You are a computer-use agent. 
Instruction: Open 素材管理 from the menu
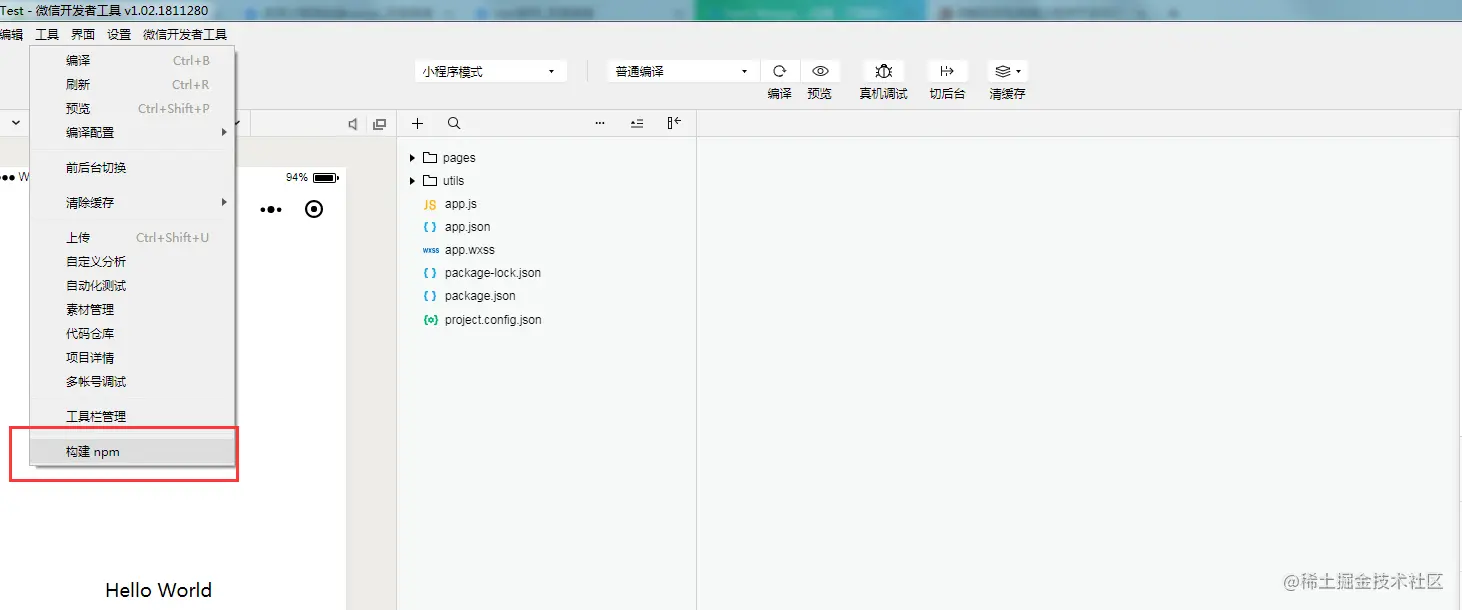pyautogui.click(x=133, y=309)
